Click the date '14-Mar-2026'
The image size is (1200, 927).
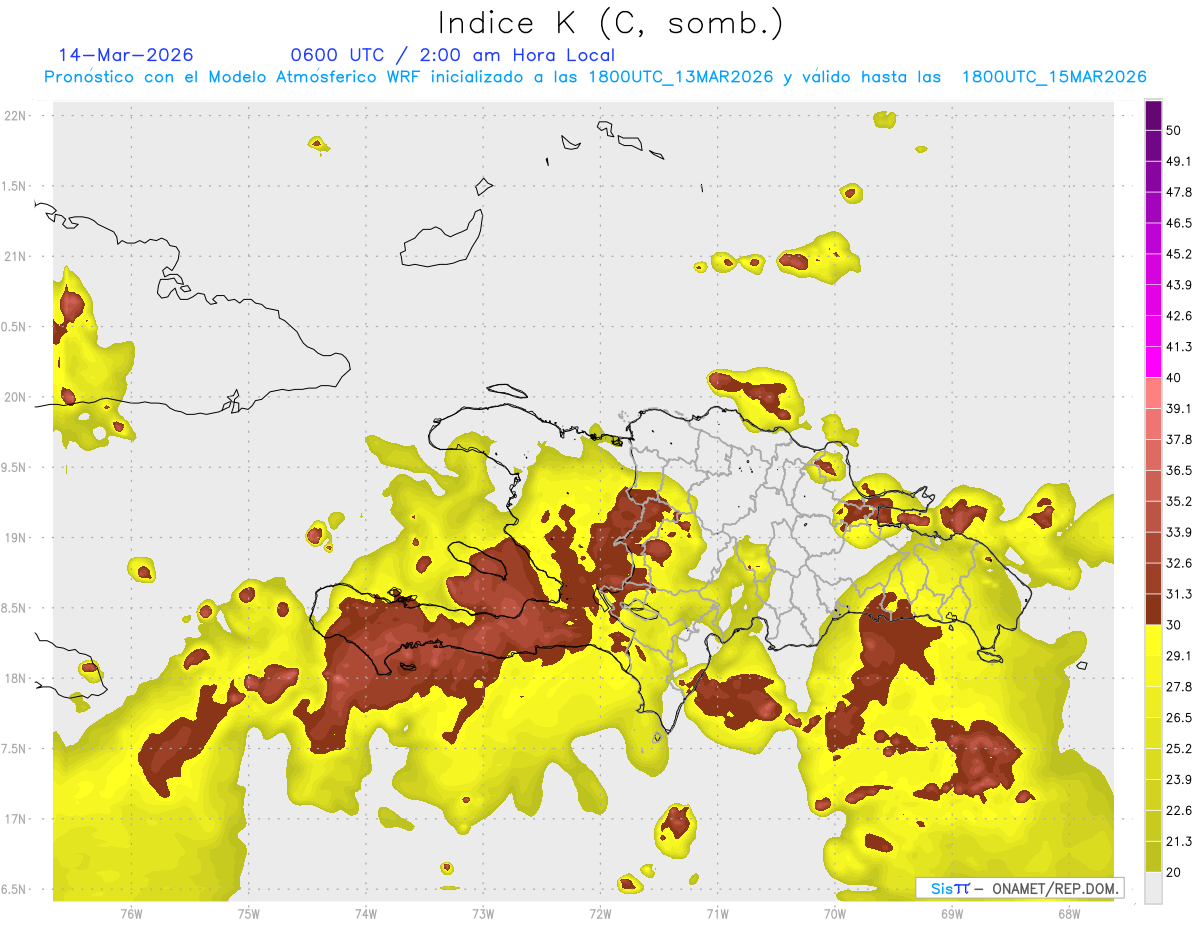[x=126, y=55]
